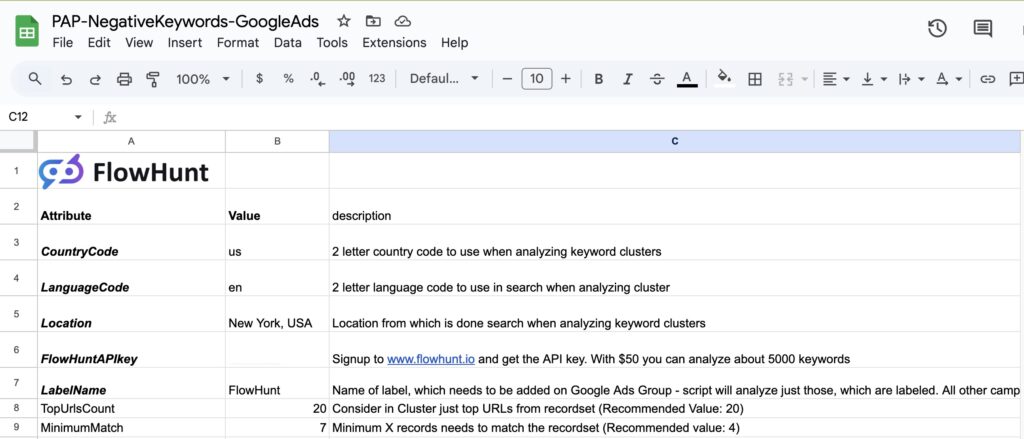Open horizontal align dropdown
The width and height of the screenshot is (1024, 439).
(835, 79)
